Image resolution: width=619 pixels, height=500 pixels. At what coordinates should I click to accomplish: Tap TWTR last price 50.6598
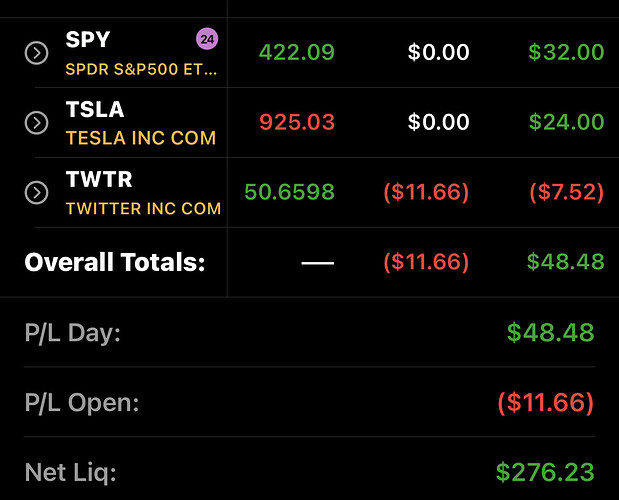[289, 192]
